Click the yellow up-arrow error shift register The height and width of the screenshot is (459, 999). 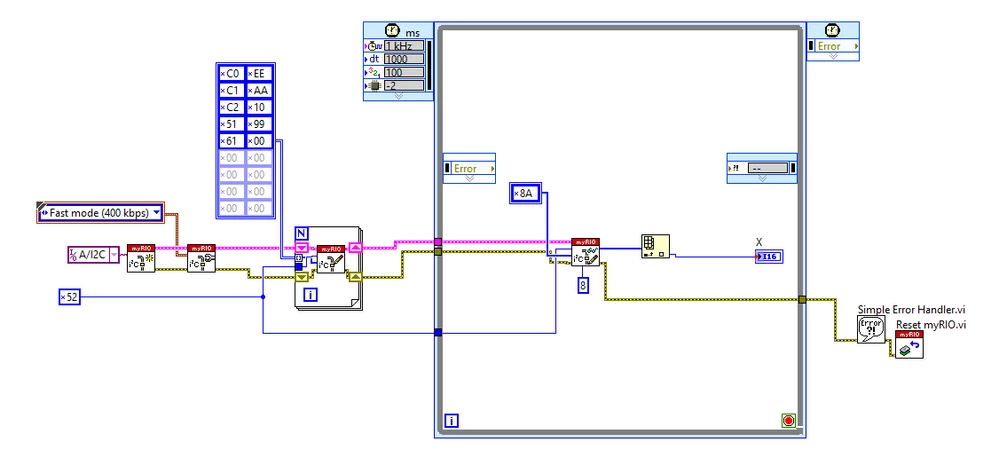(356, 276)
